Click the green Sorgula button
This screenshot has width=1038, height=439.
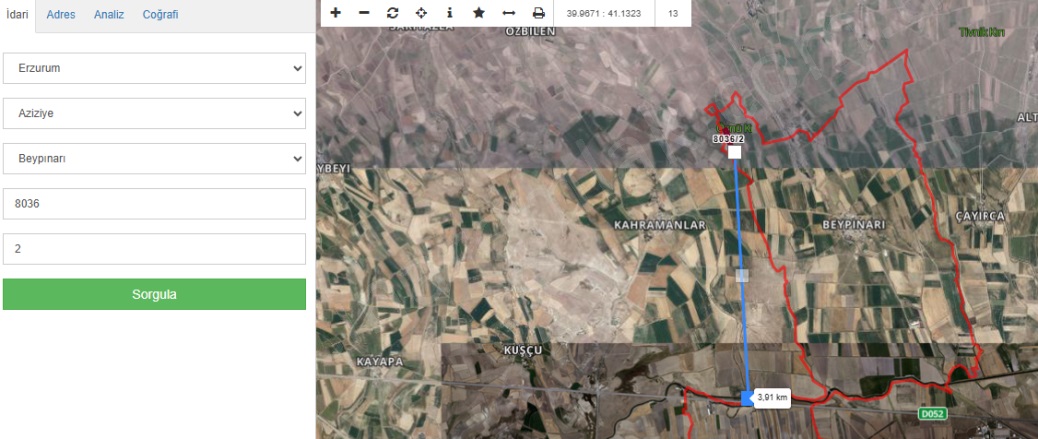(154, 294)
